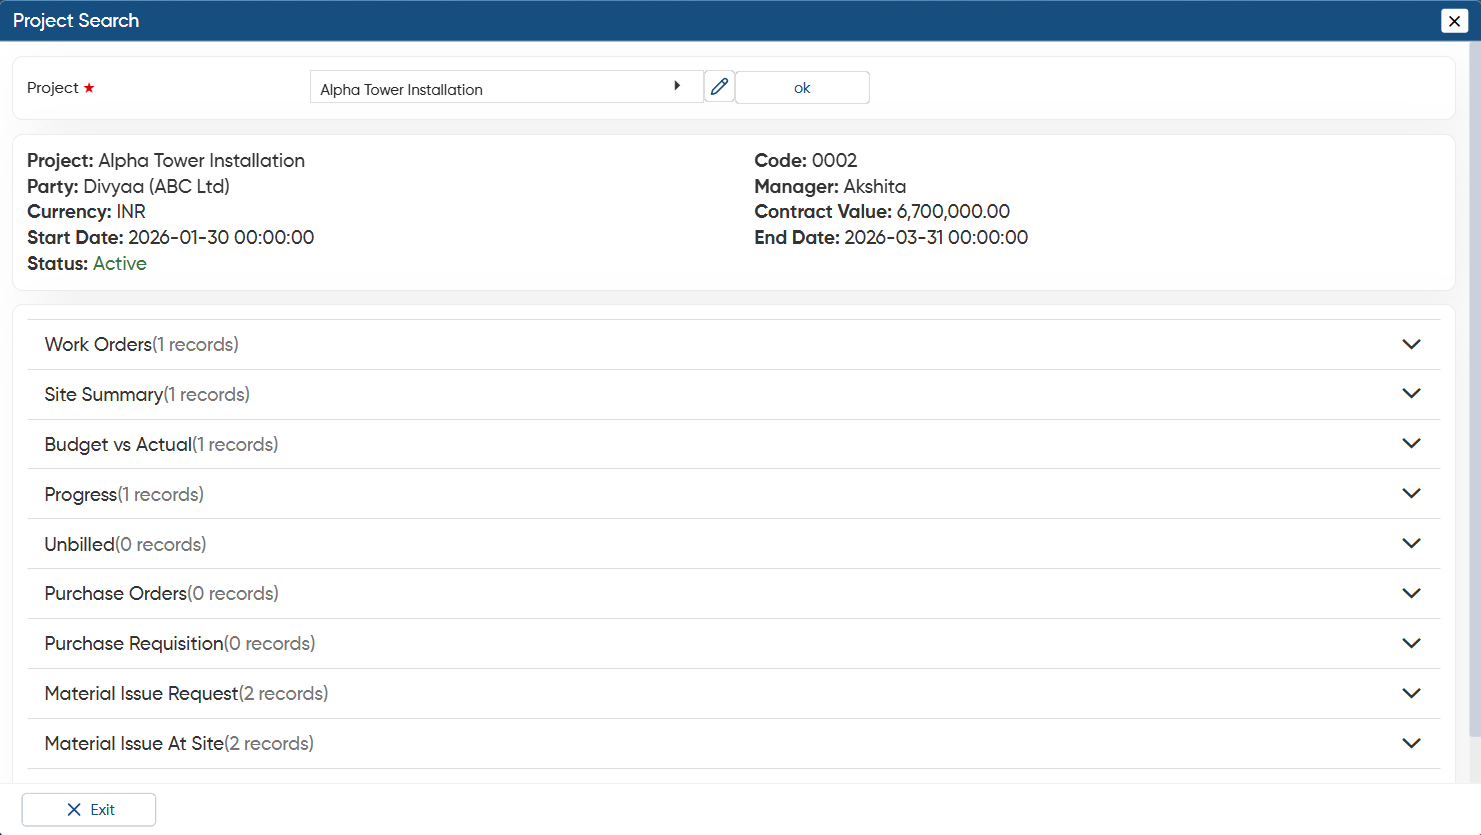Screen dimensions: 1481x835
Task: Expand the Purchase Requisition section chevron
Action: pos(1411,643)
